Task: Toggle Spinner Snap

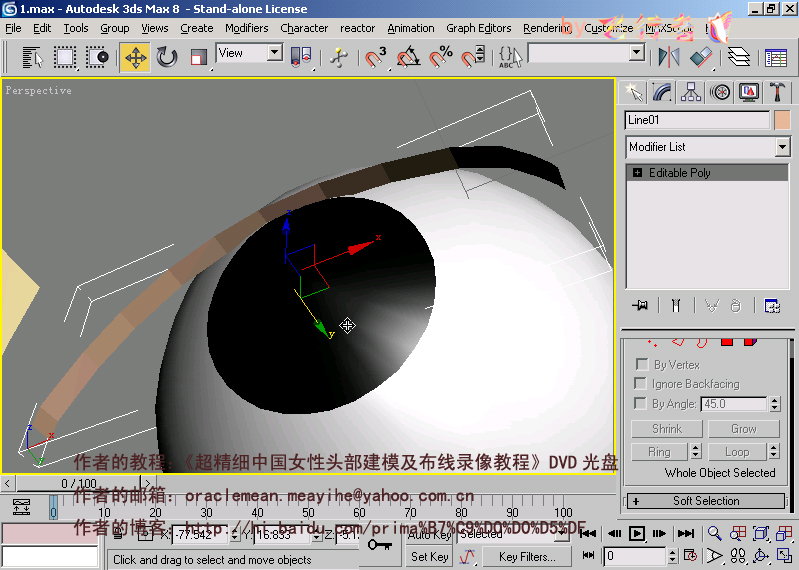Action: (473, 57)
